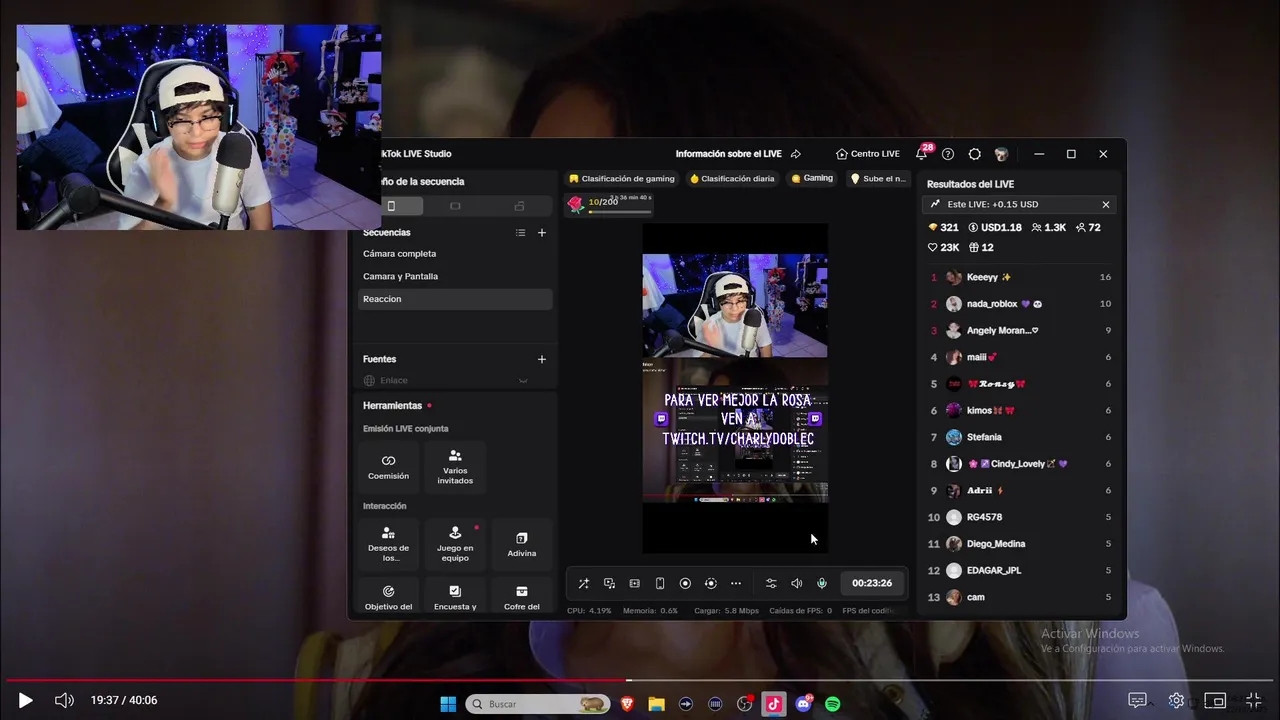
Task: Open Juego en equipo tool
Action: (455, 544)
